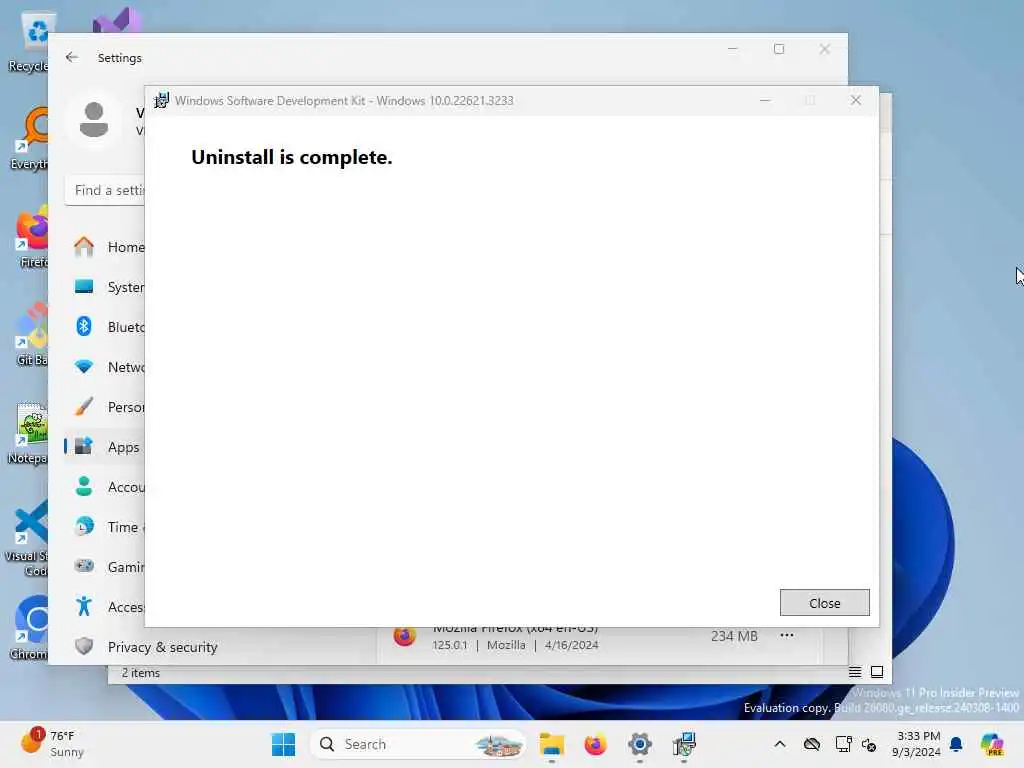Go back in Settings window
Image resolution: width=1024 pixels, height=768 pixels.
point(72,57)
